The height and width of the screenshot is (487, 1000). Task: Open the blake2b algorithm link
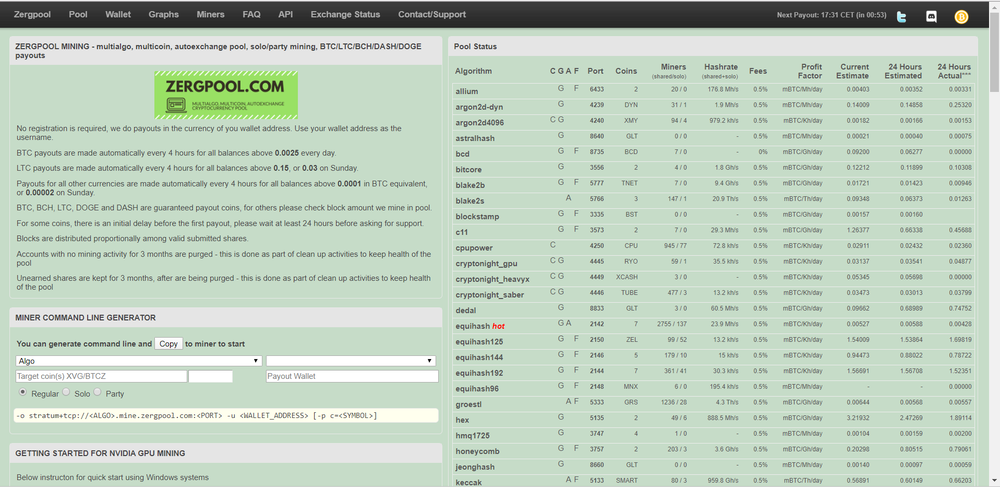470,185
